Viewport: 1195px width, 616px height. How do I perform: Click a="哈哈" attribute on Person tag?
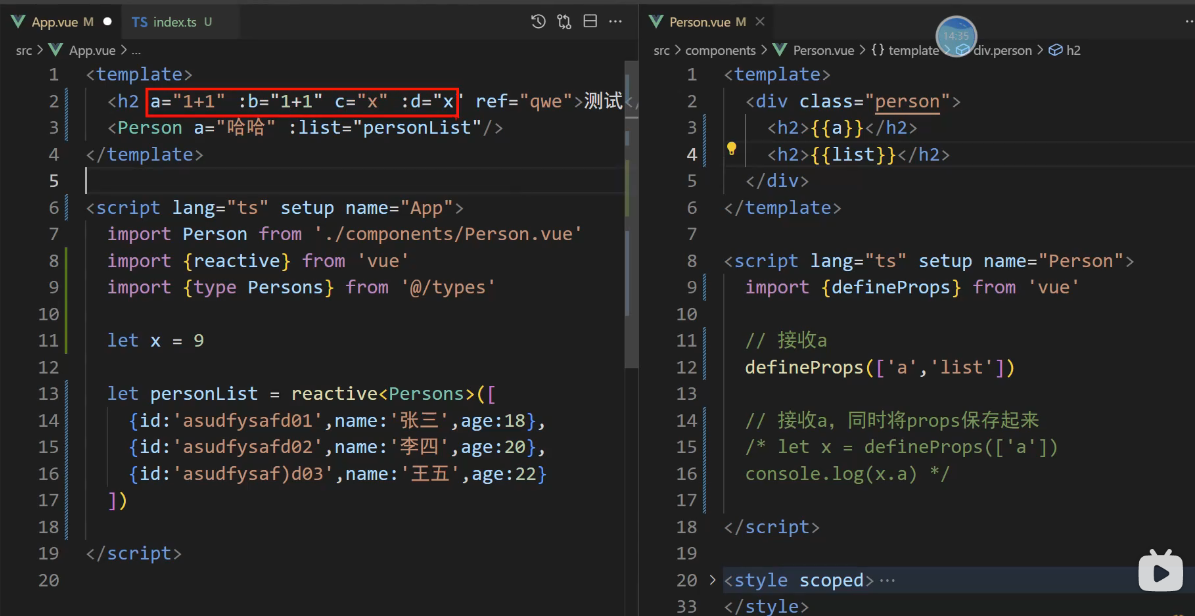pos(234,127)
